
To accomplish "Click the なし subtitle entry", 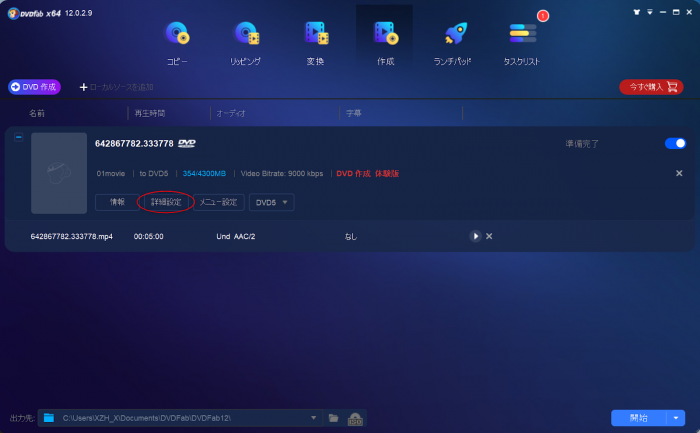I will (x=351, y=237).
